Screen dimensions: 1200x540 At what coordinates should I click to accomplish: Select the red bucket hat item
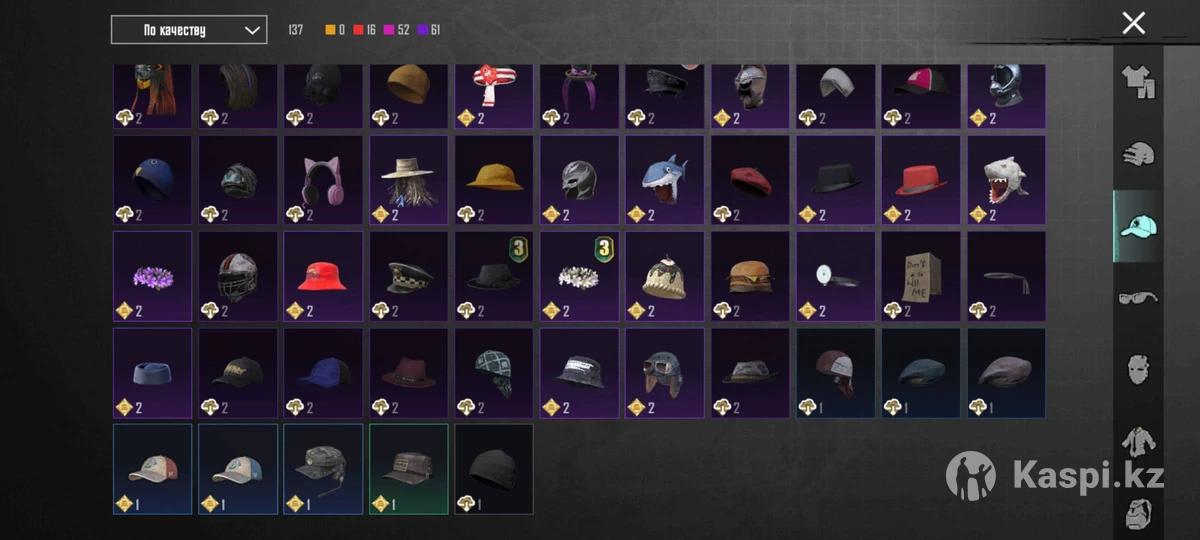pyautogui.click(x=323, y=276)
